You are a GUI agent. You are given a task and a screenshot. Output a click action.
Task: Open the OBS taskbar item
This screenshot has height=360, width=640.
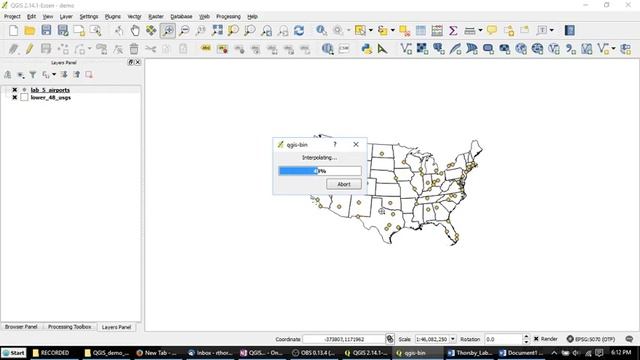point(313,353)
